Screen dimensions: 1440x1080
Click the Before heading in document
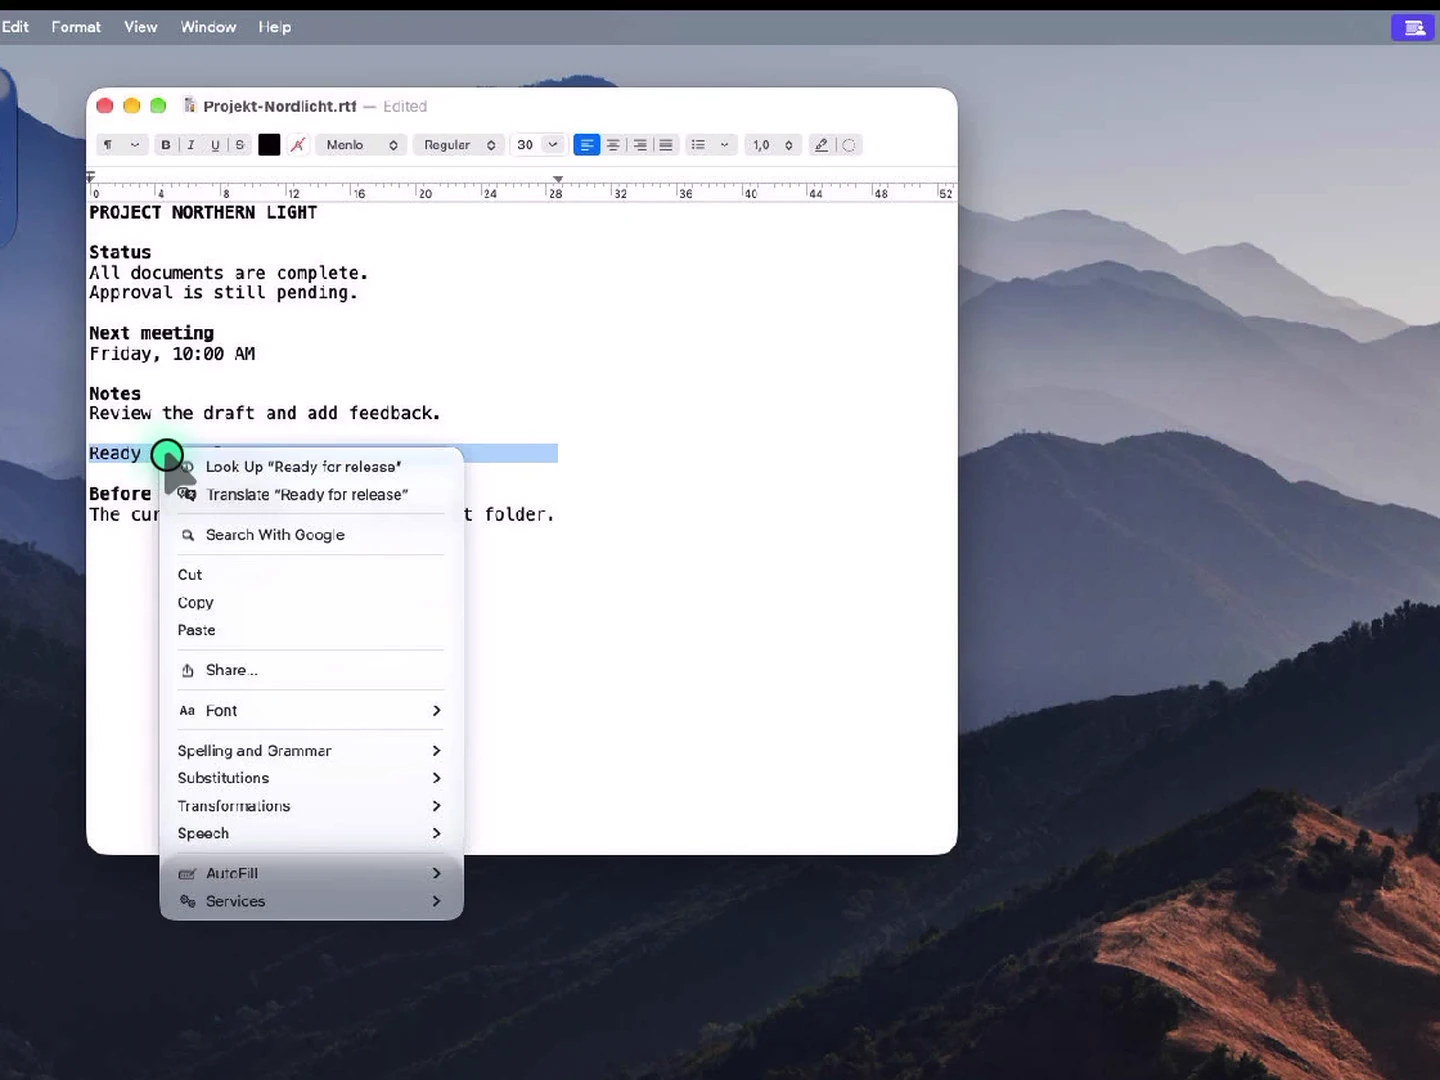tap(120, 494)
